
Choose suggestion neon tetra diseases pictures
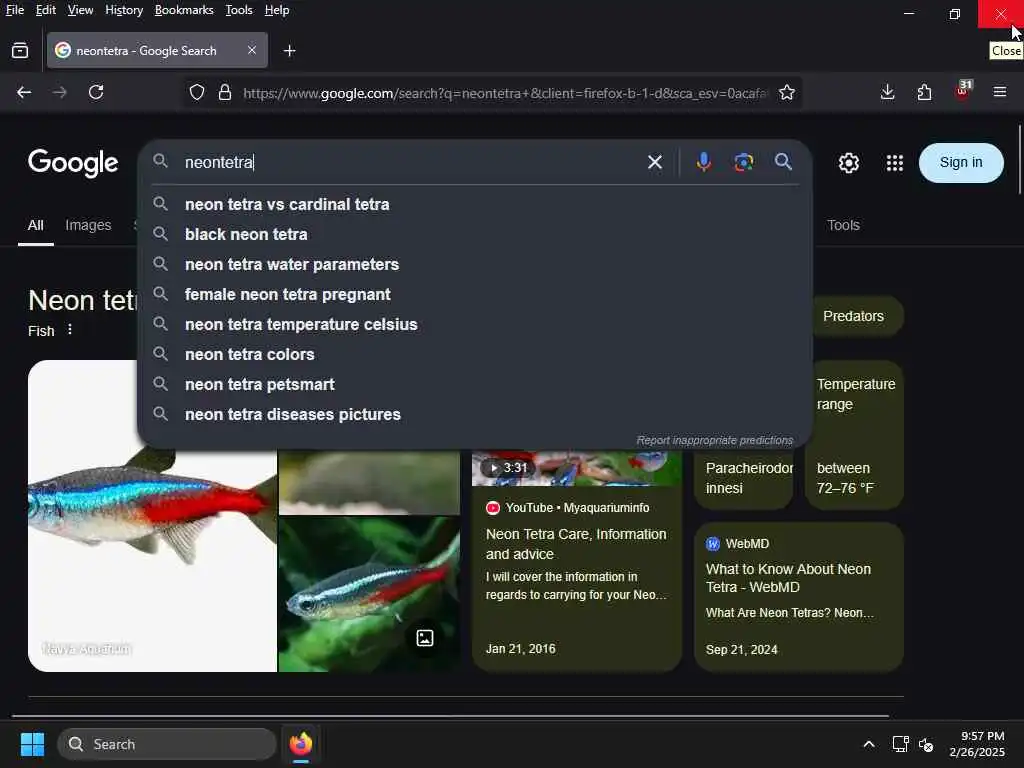coord(475,415)
